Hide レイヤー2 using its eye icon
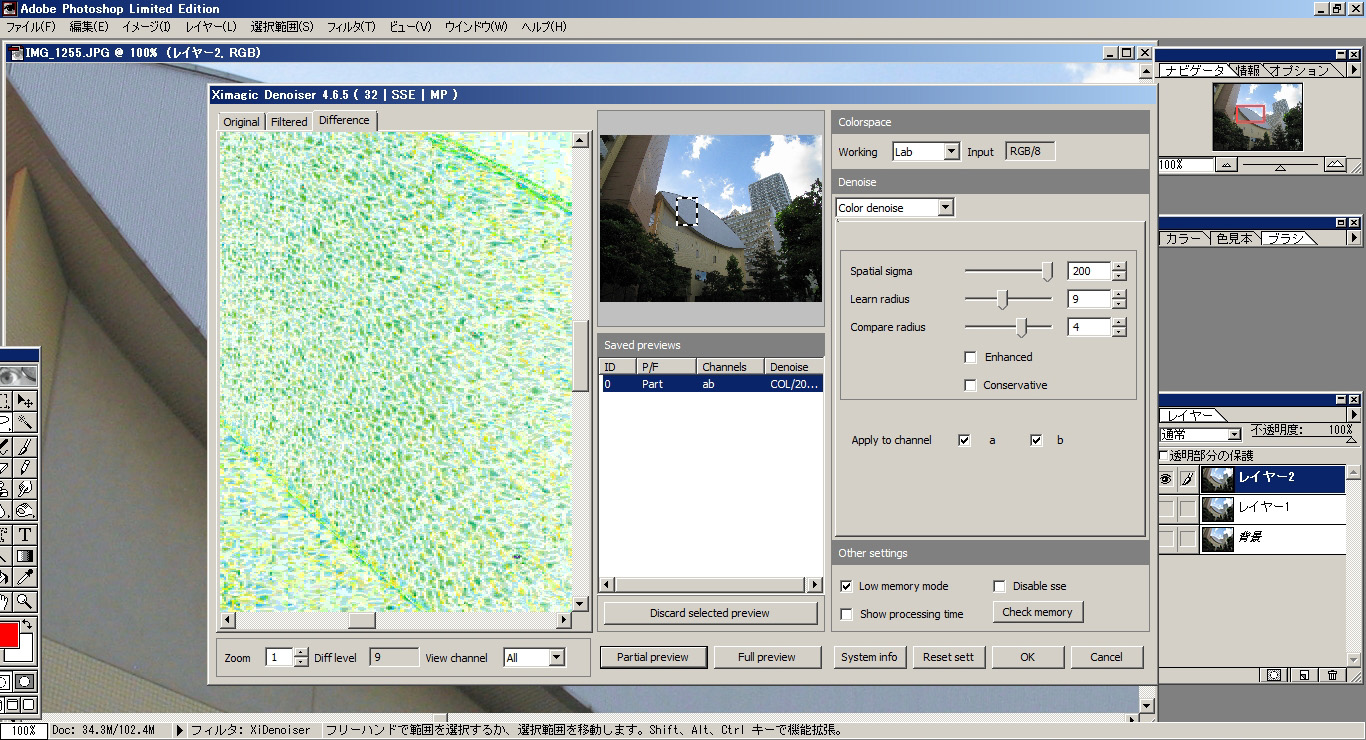 1166,479
